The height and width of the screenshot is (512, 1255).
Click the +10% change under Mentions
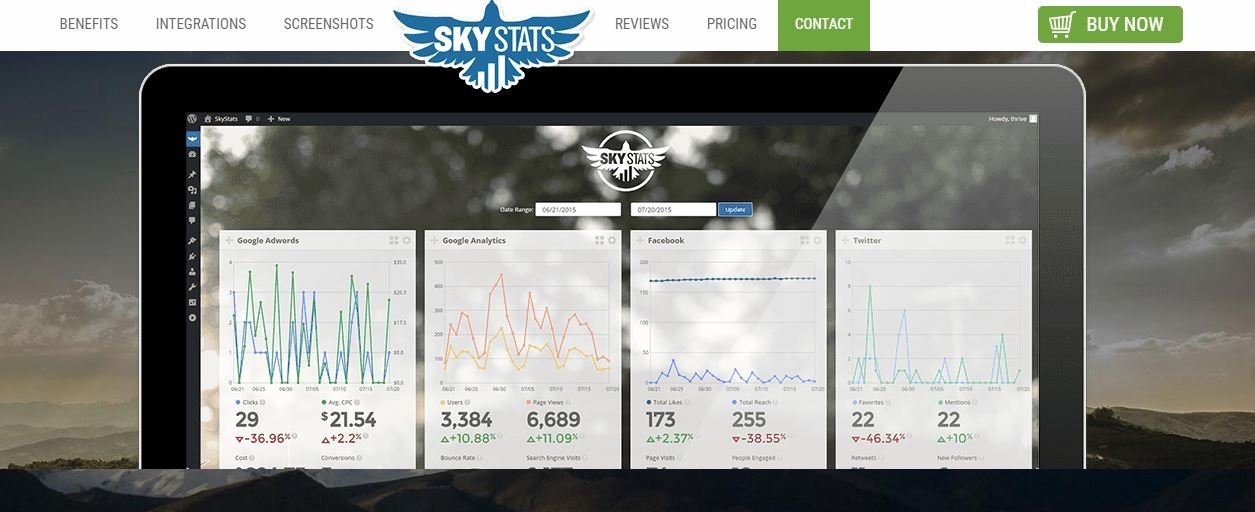click(x=956, y=438)
